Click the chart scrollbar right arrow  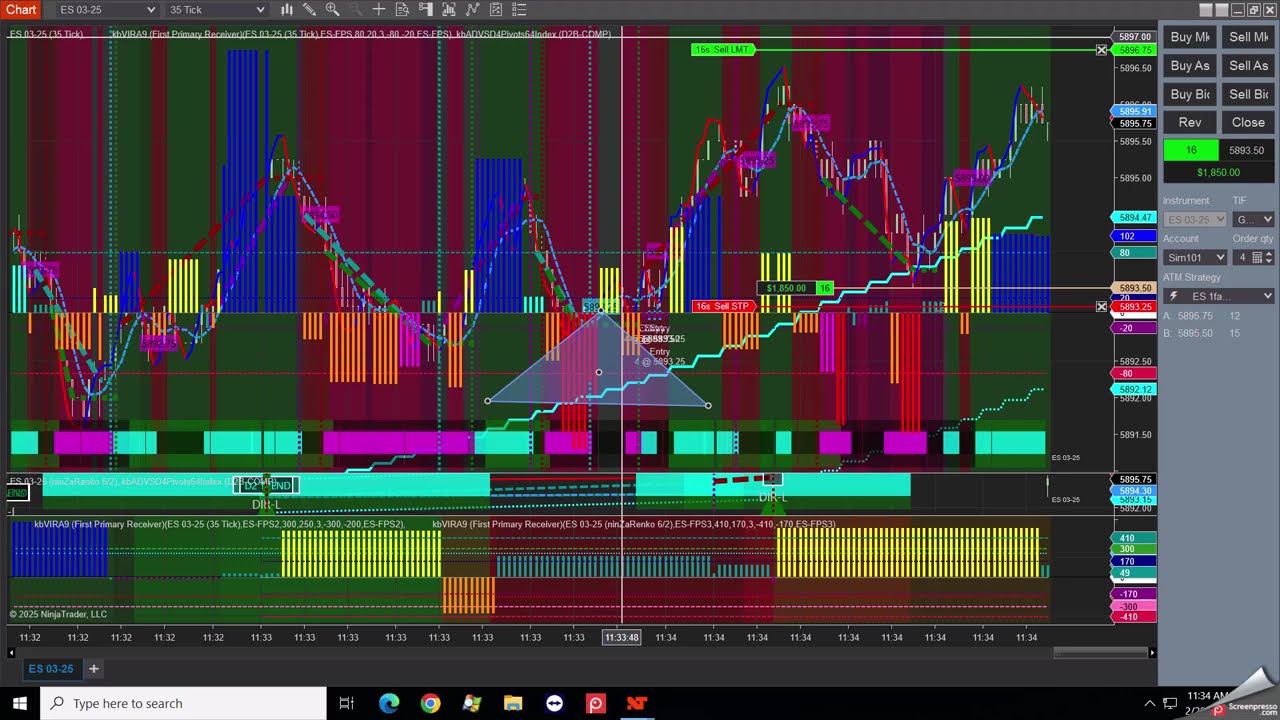[x=1152, y=653]
